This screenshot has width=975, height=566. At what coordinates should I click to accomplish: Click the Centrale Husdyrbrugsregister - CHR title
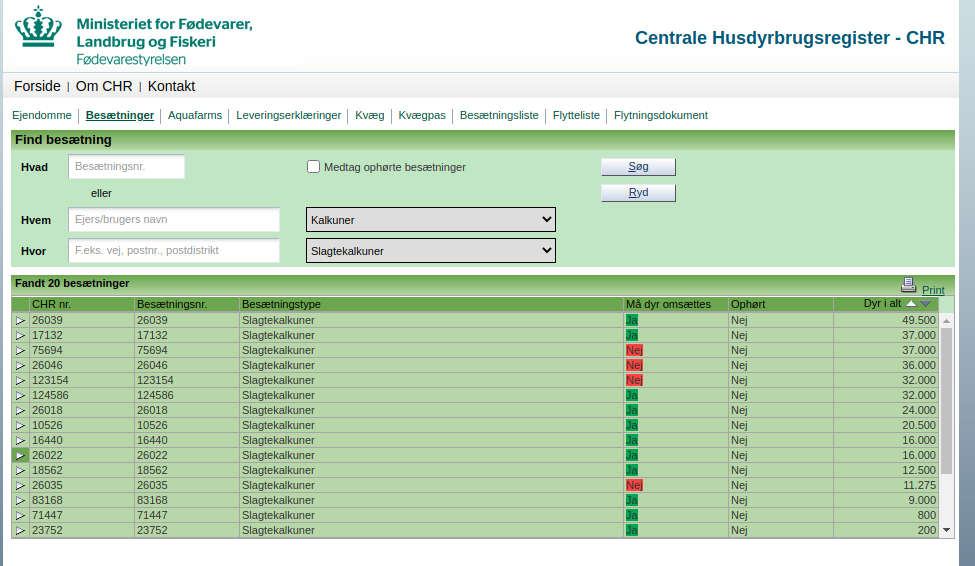790,38
